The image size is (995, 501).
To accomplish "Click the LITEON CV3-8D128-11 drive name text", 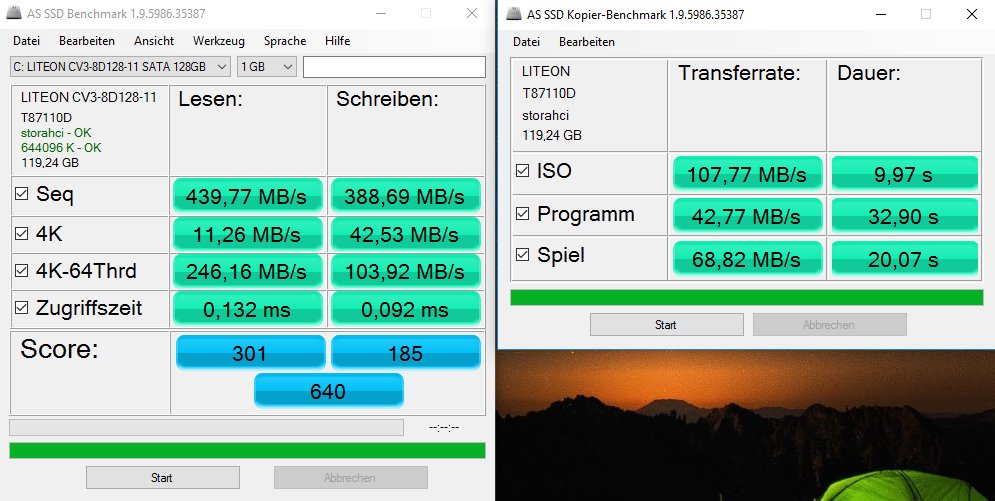I will (x=88, y=98).
